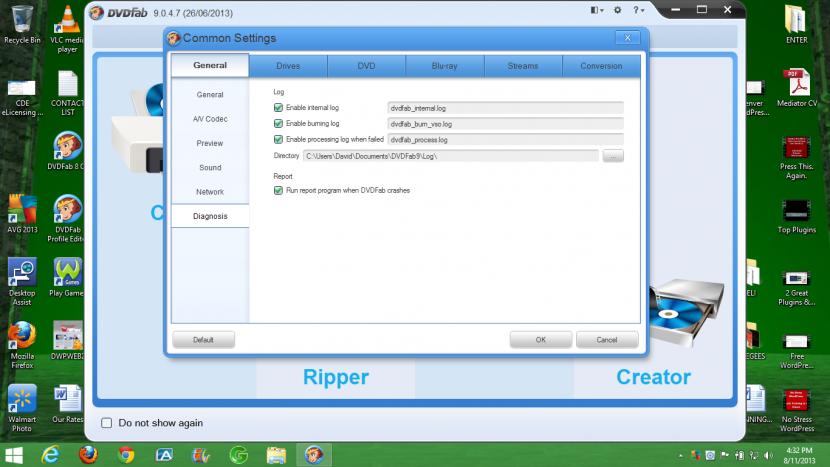This screenshot has height=467, width=830.
Task: Open No Stress WordPress desktop icon
Action: 796,411
